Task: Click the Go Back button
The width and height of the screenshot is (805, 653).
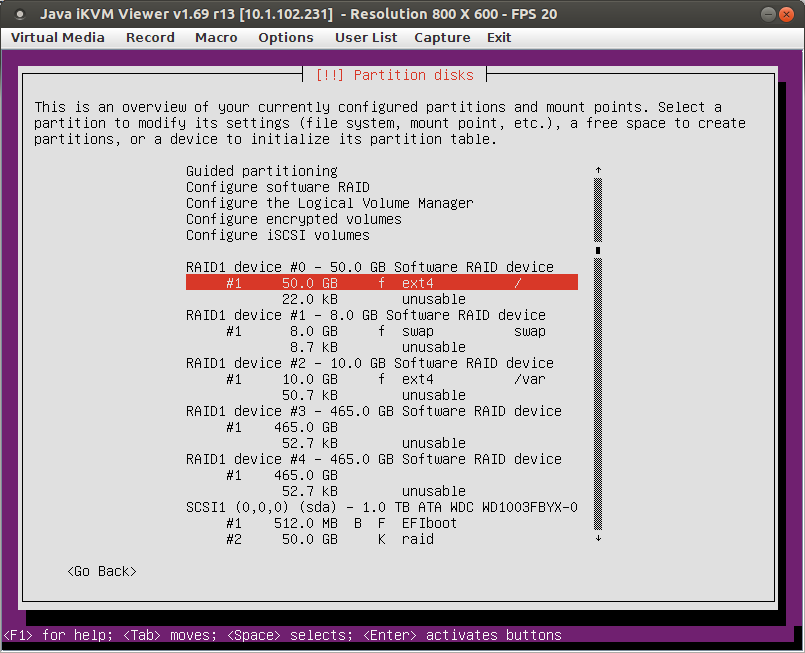Action: tap(102, 571)
